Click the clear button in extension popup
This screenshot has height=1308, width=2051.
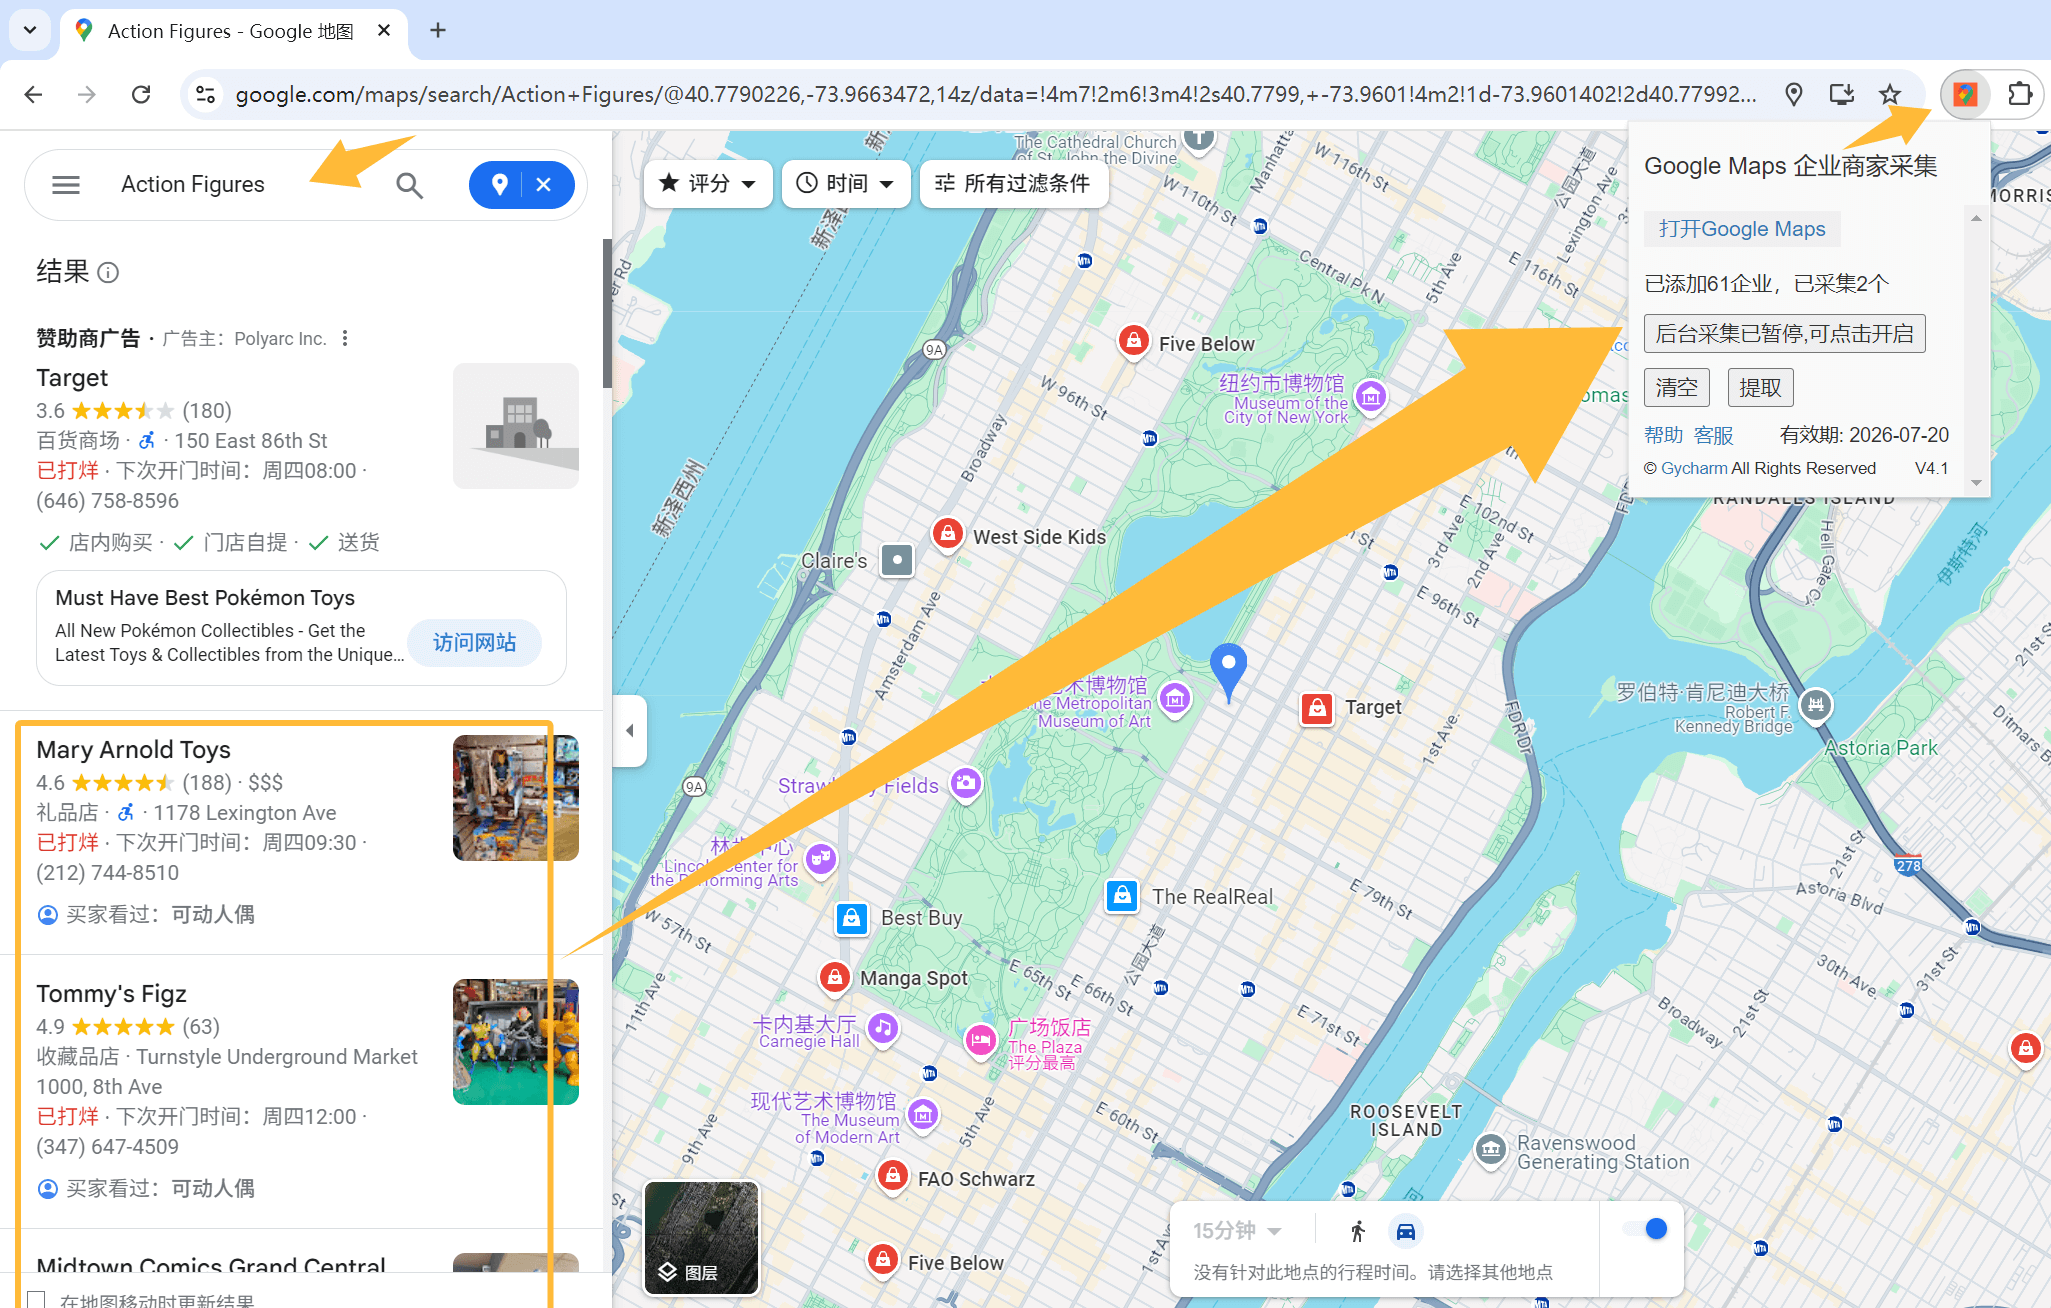pos(1677,387)
